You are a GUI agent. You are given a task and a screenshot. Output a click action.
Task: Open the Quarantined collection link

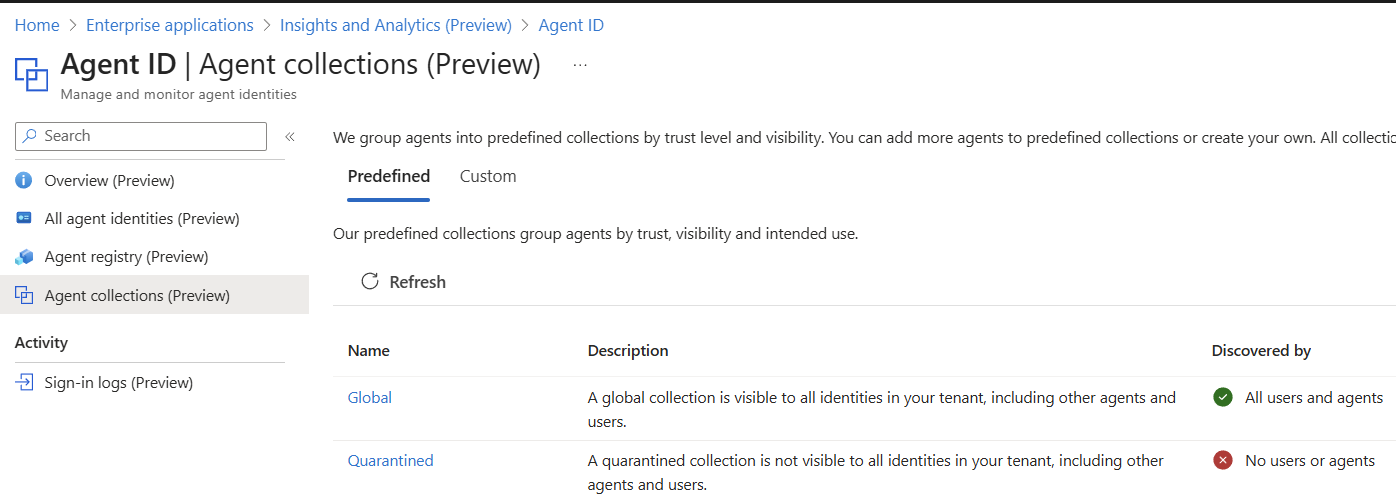391,461
